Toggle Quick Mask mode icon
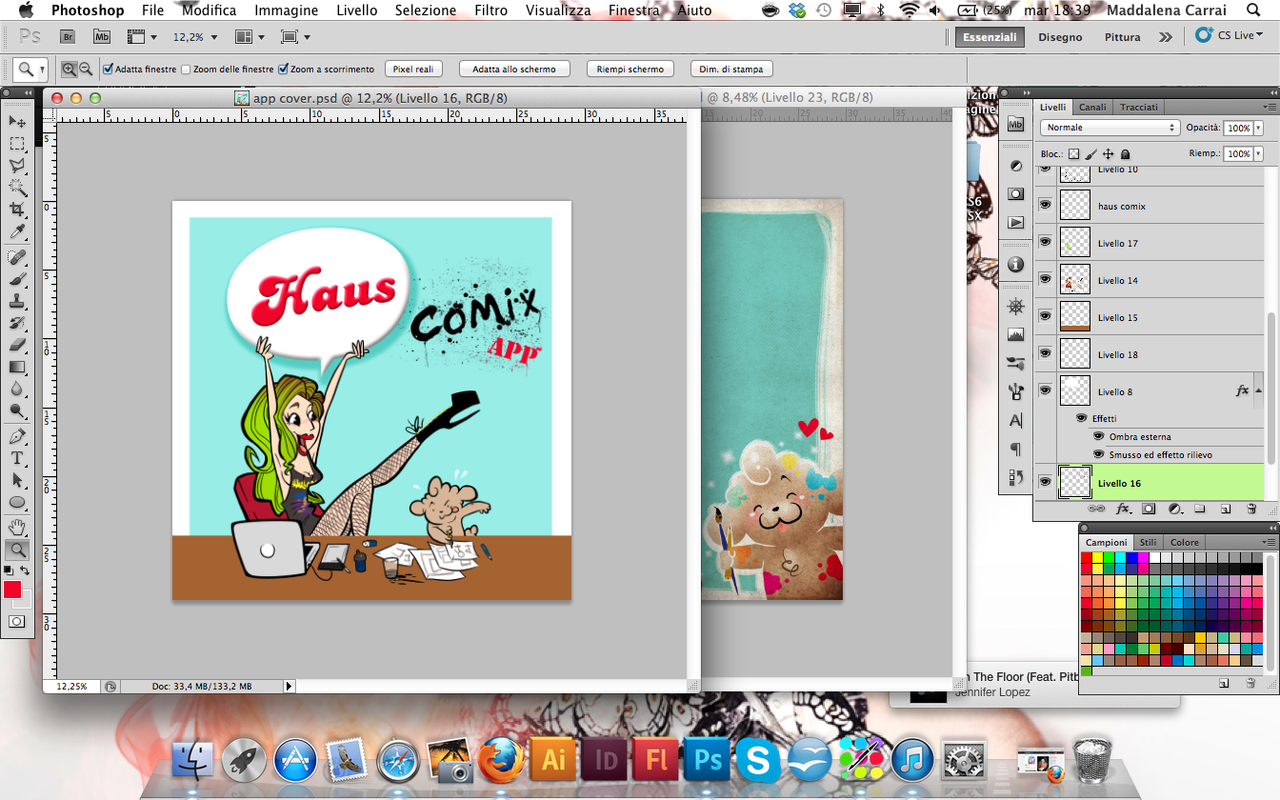This screenshot has width=1280, height=800. [17, 622]
